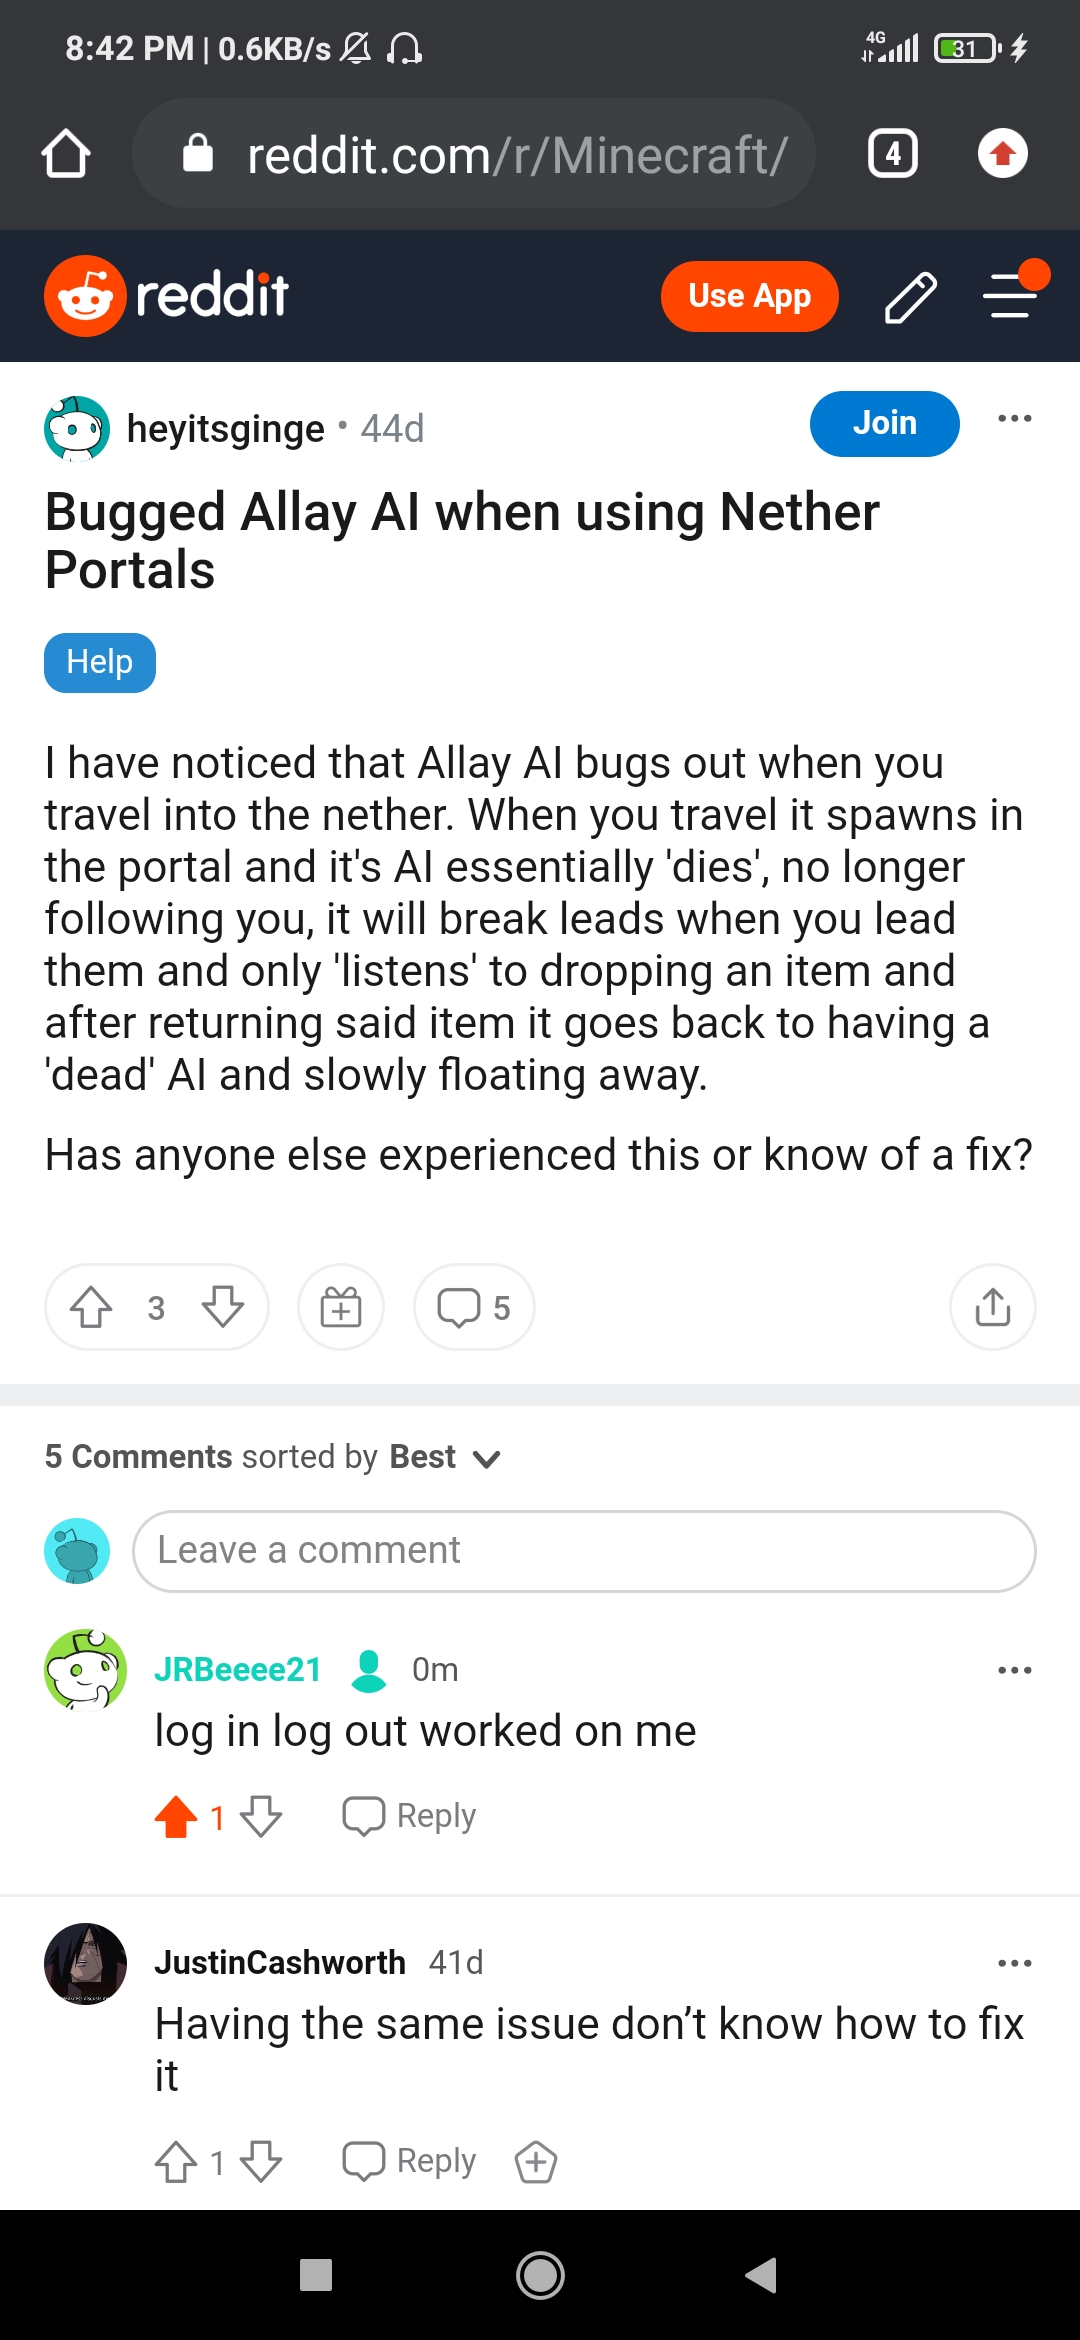Upvote the Bugged Allay AI post
1080x2340 pixels.
(91, 1307)
